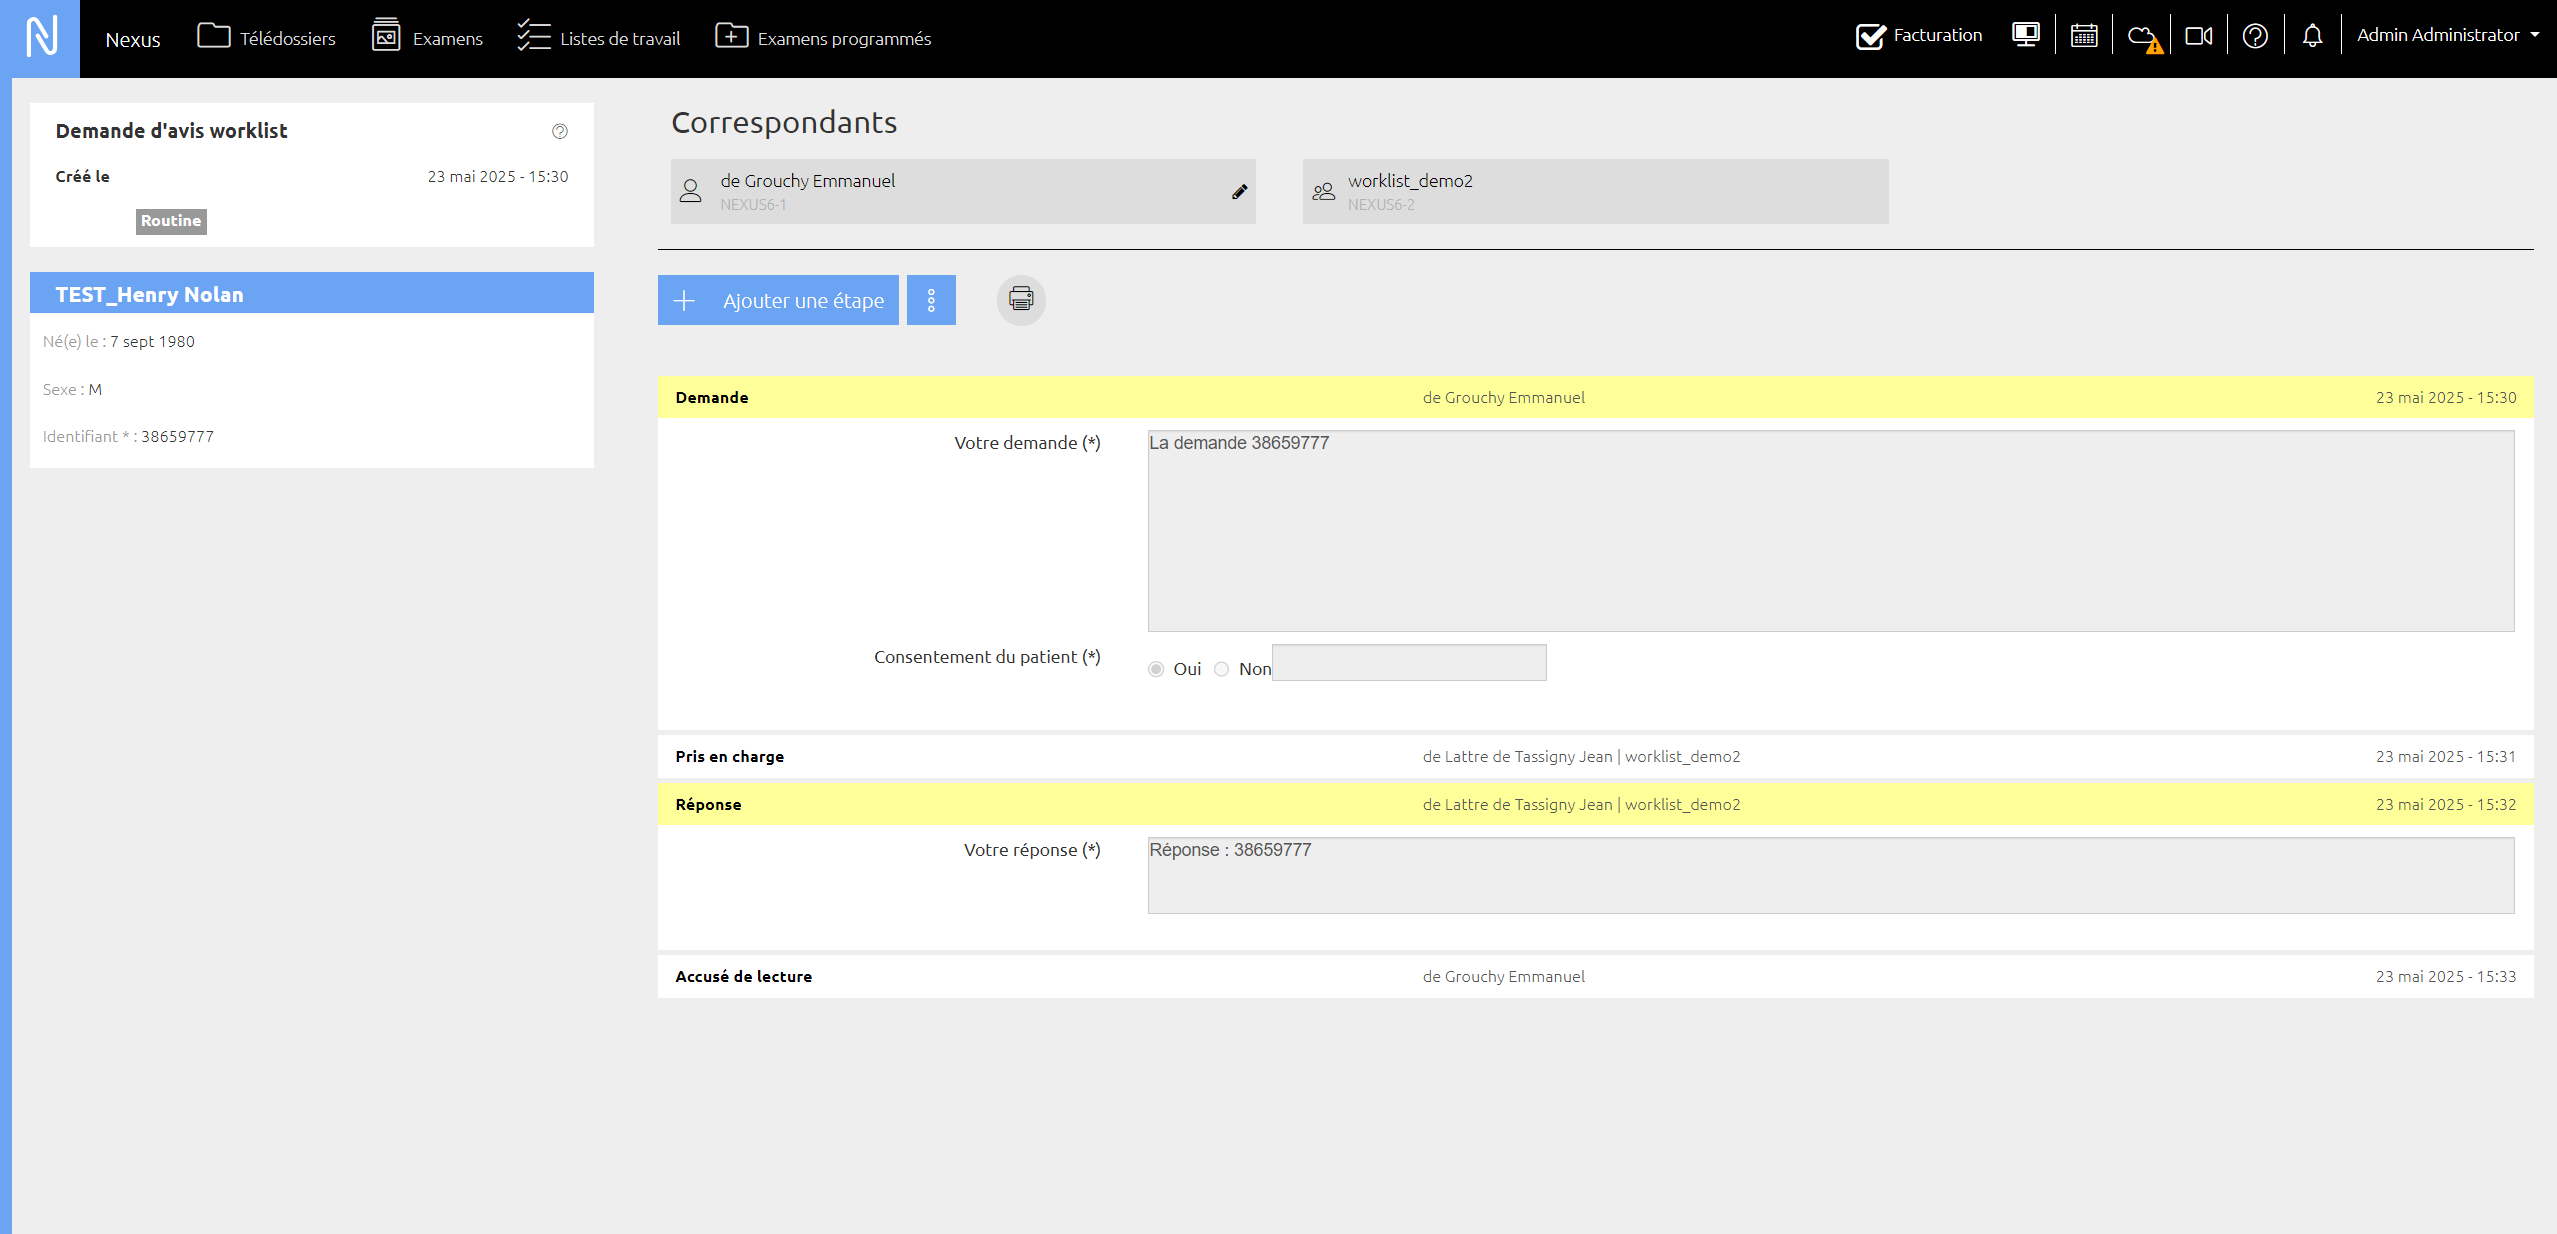This screenshot has width=2557, height=1234.
Task: Expand Admin Administrator user dropdown
Action: (2447, 35)
